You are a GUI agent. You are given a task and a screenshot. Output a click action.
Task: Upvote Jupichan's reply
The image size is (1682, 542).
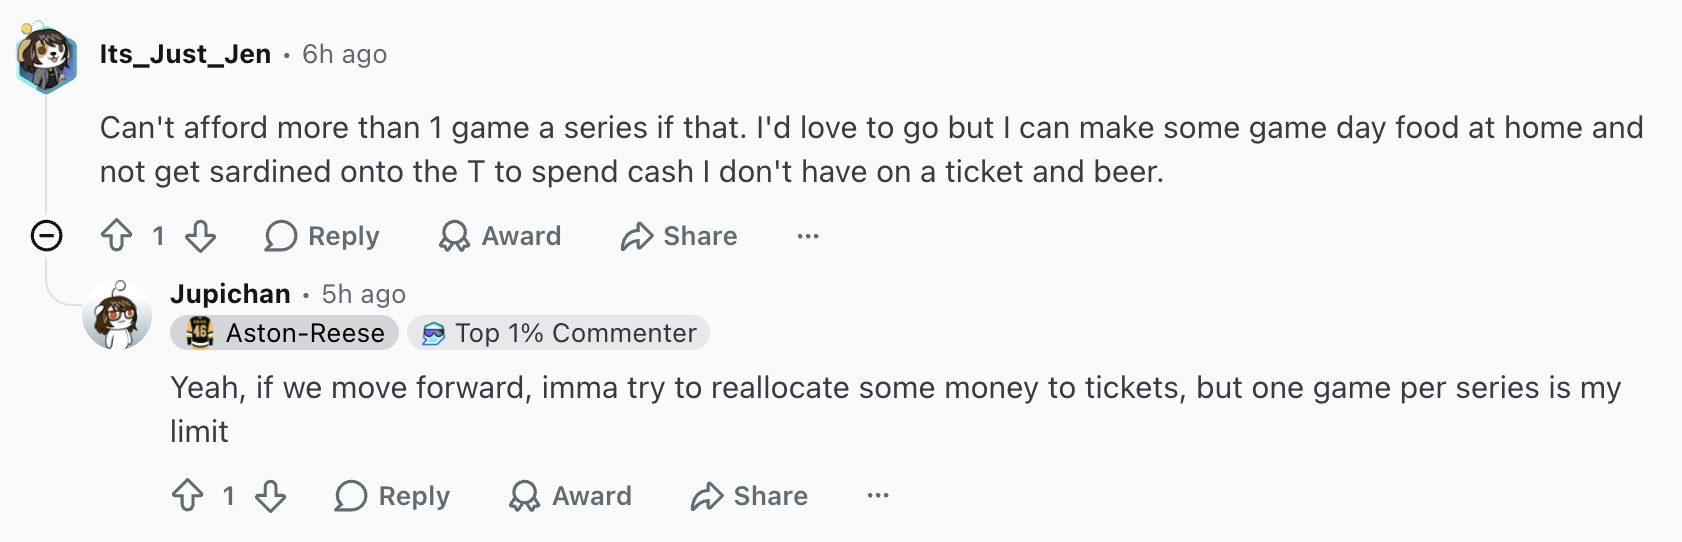pos(188,496)
